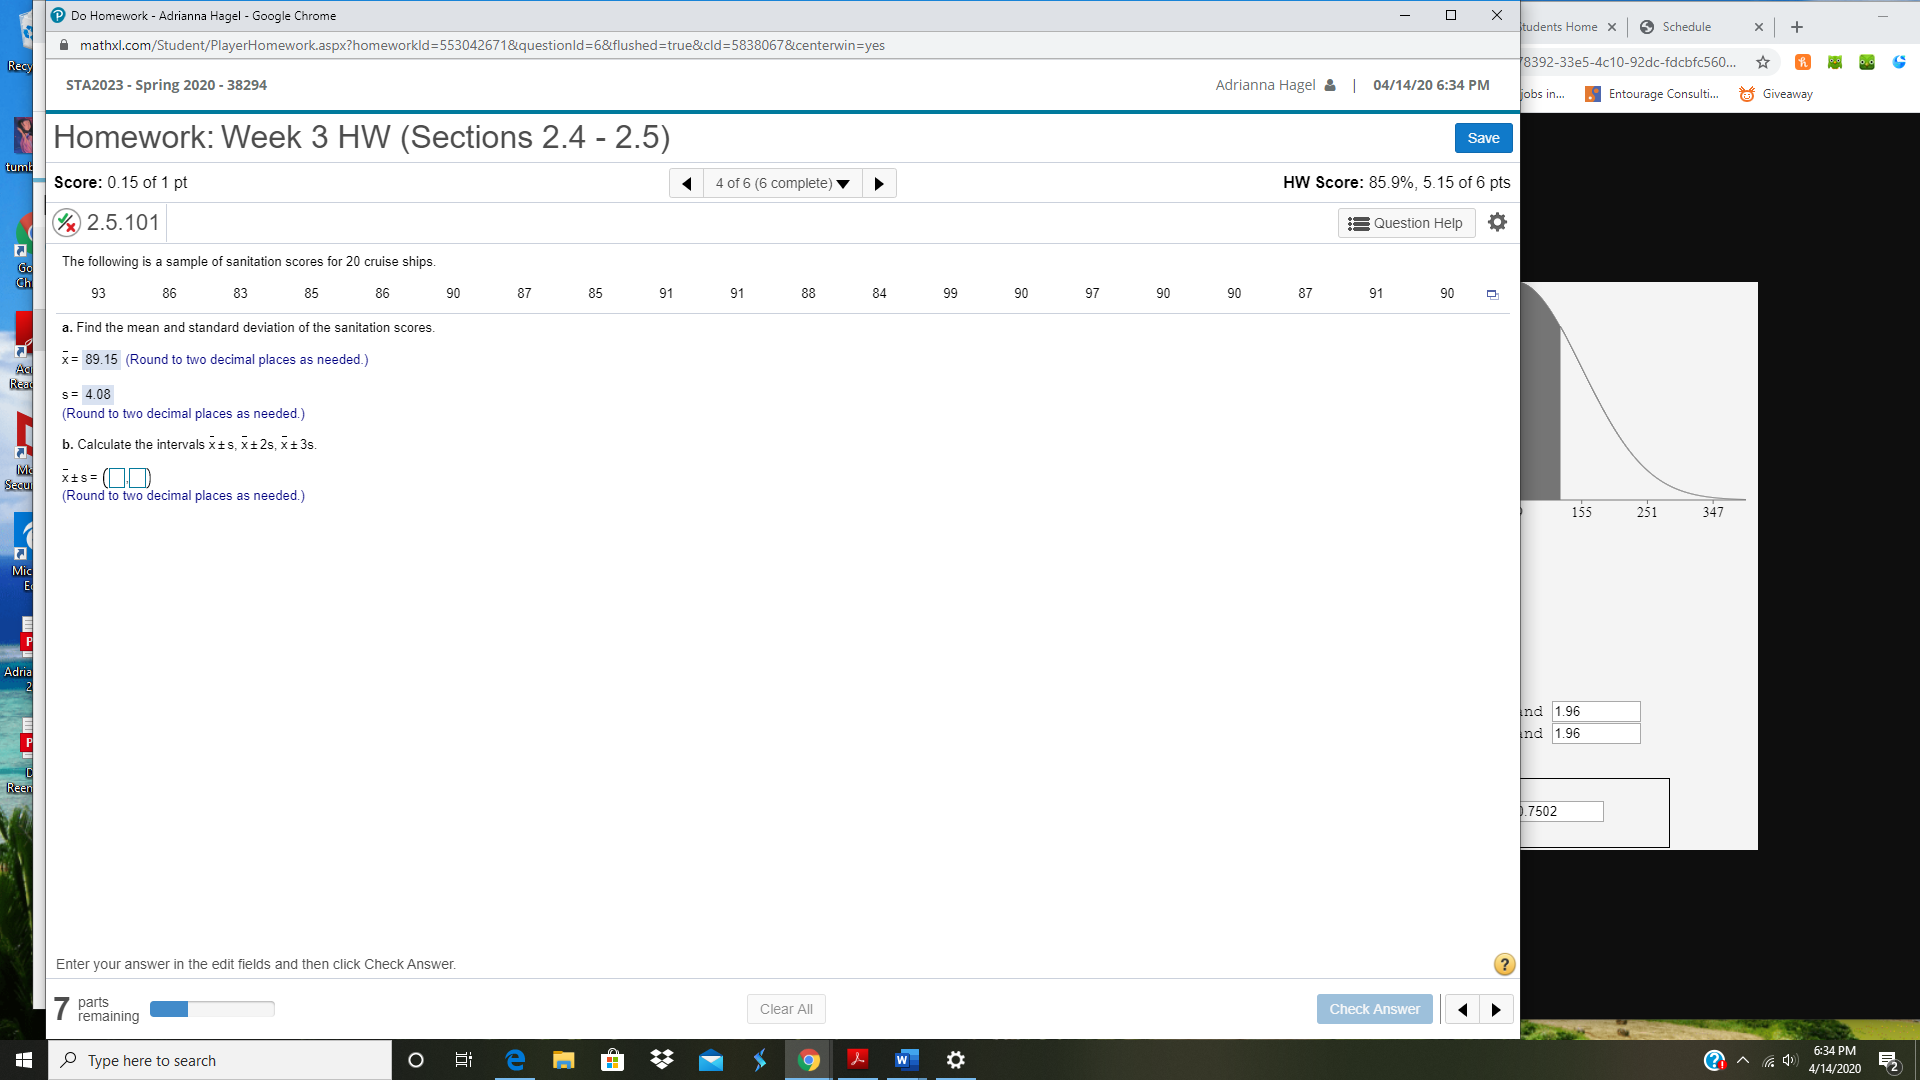The height and width of the screenshot is (1080, 1920).
Task: Click the table pop-out icon beside the scores
Action: (1493, 294)
